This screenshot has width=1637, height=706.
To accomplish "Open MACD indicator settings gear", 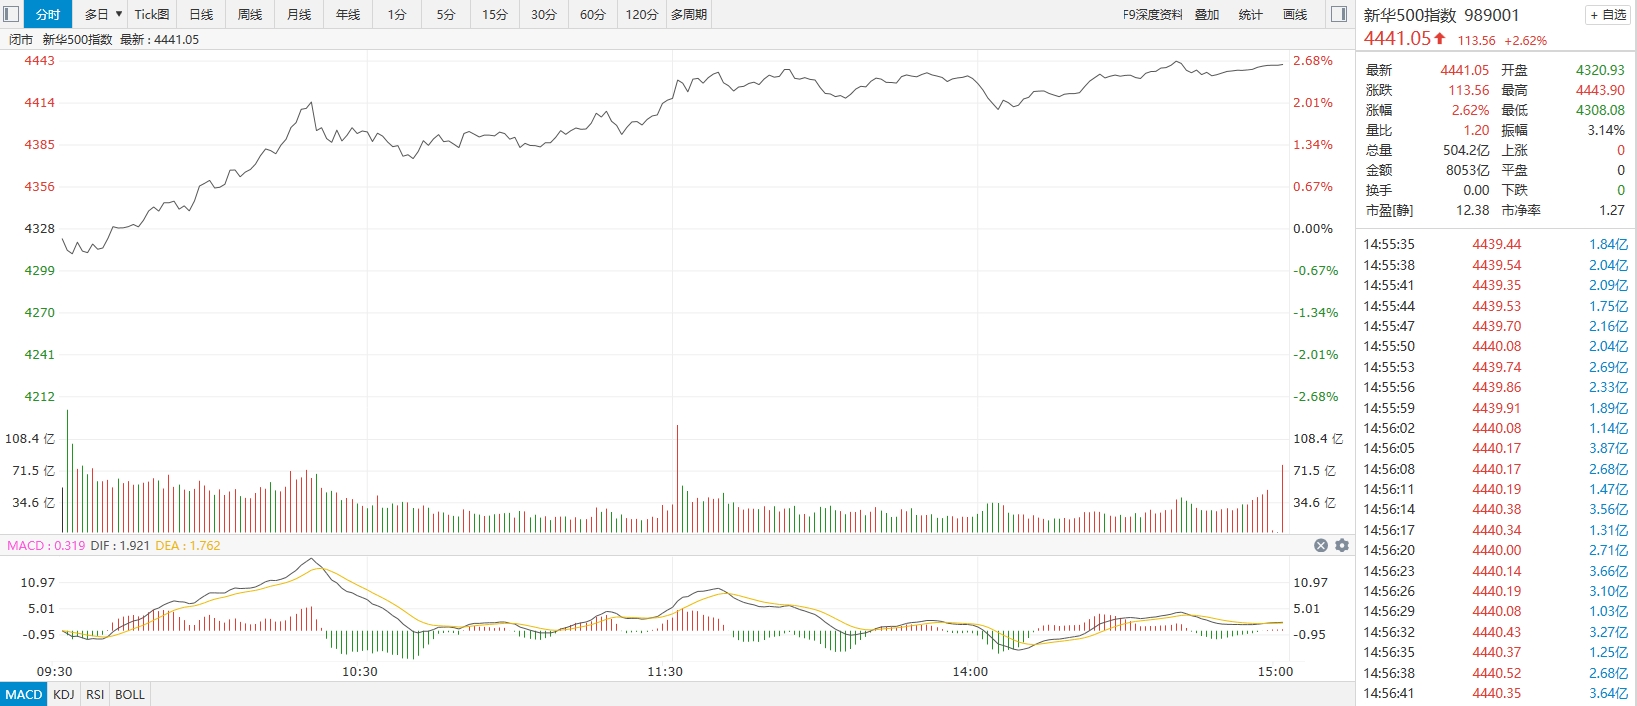I will [x=1342, y=545].
